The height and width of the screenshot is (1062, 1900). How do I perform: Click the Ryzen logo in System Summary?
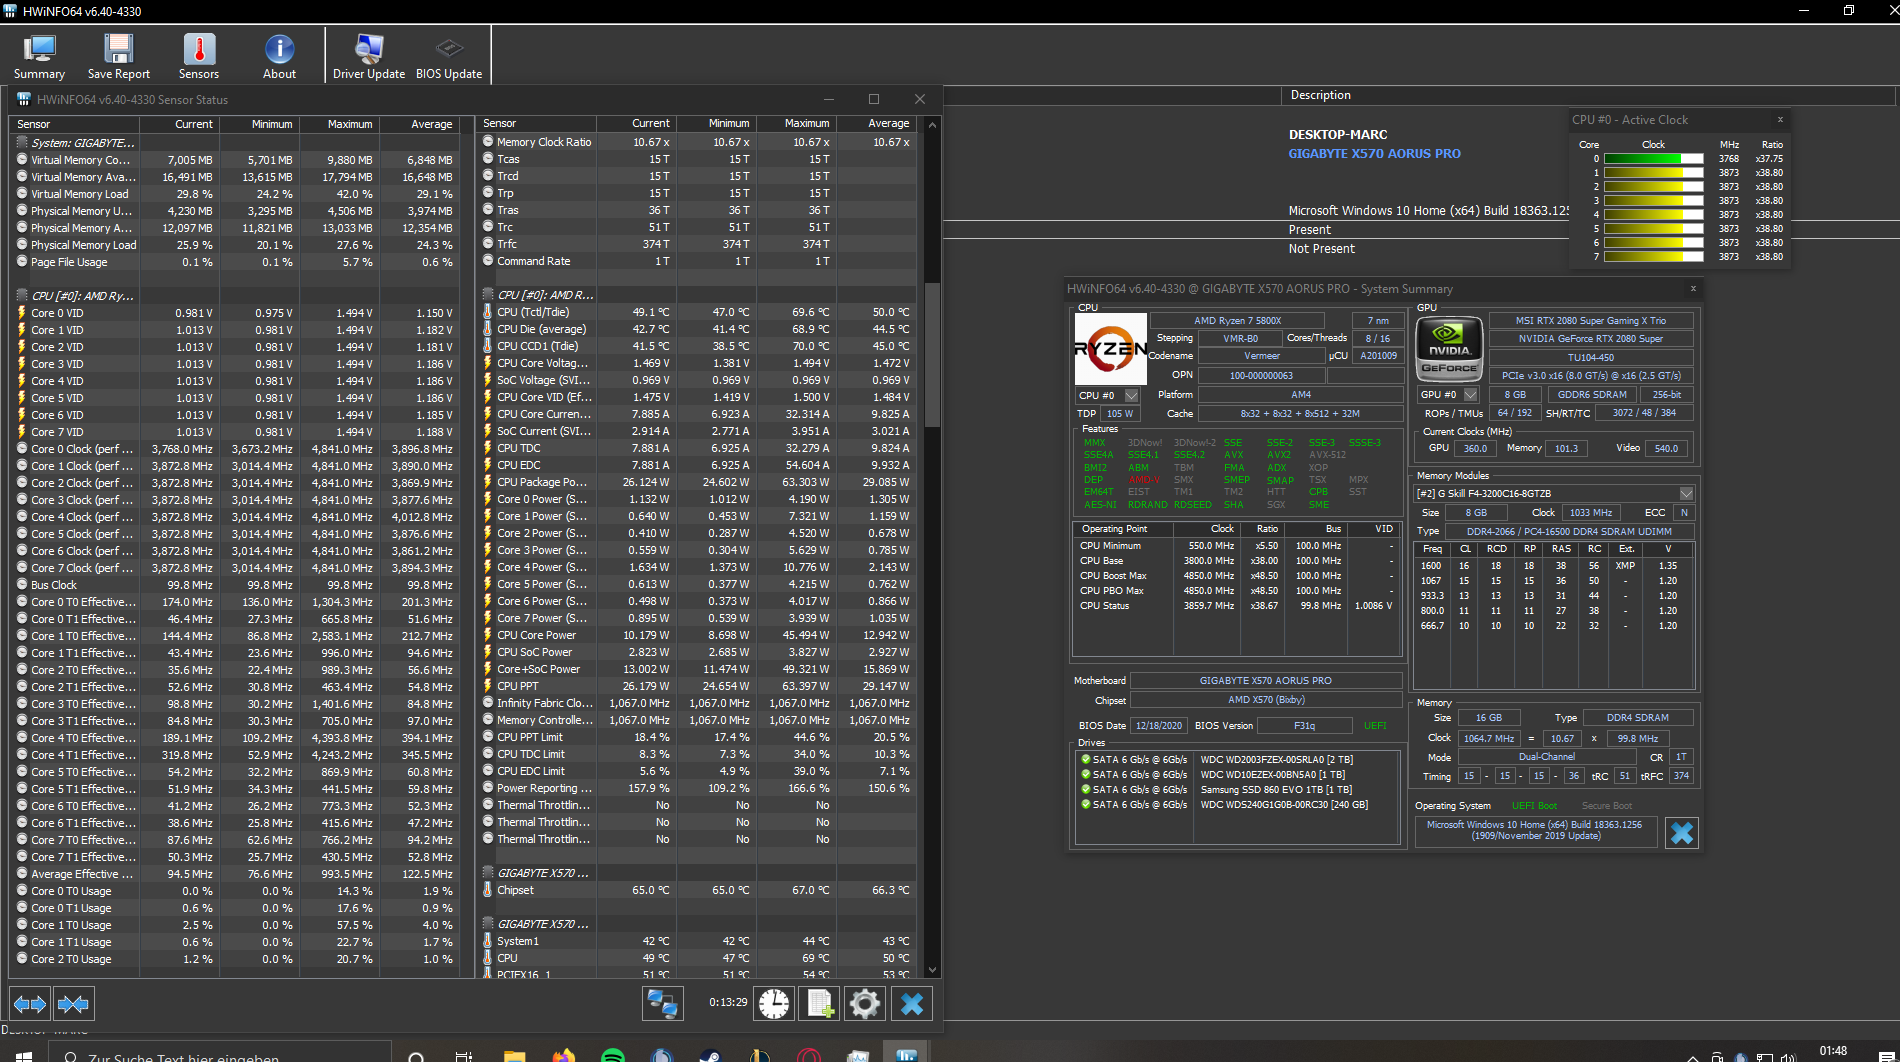pos(1110,349)
